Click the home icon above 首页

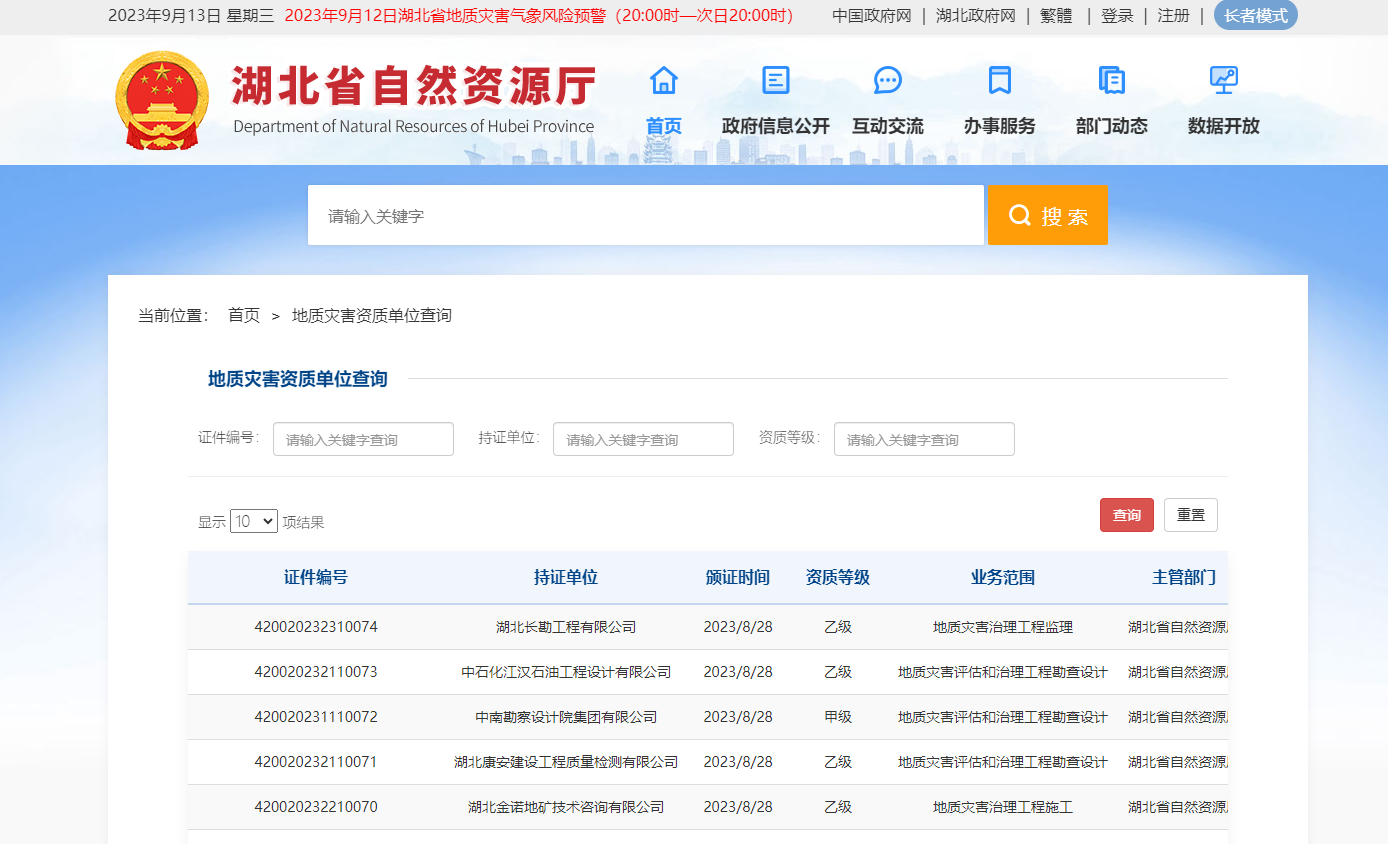pos(663,80)
